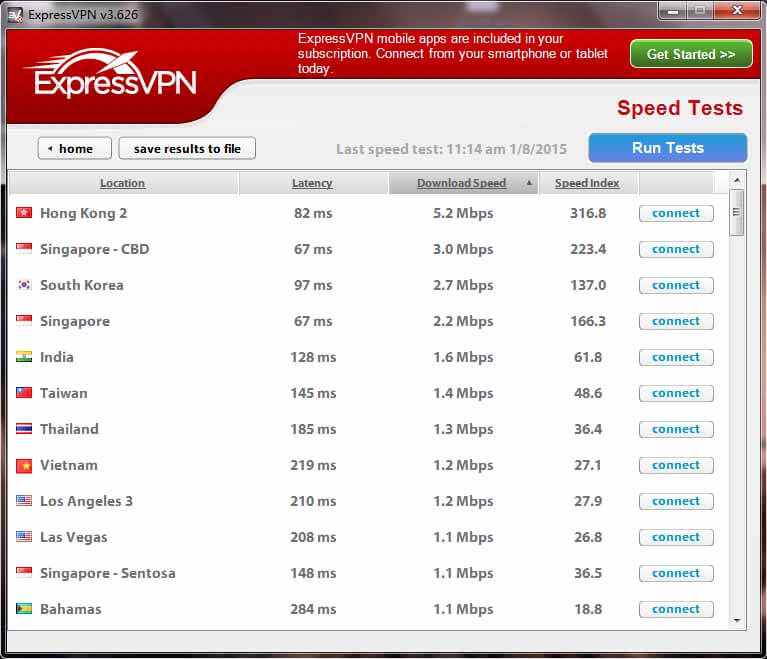Connect to Las Vegas server
The height and width of the screenshot is (659, 767).
point(676,537)
